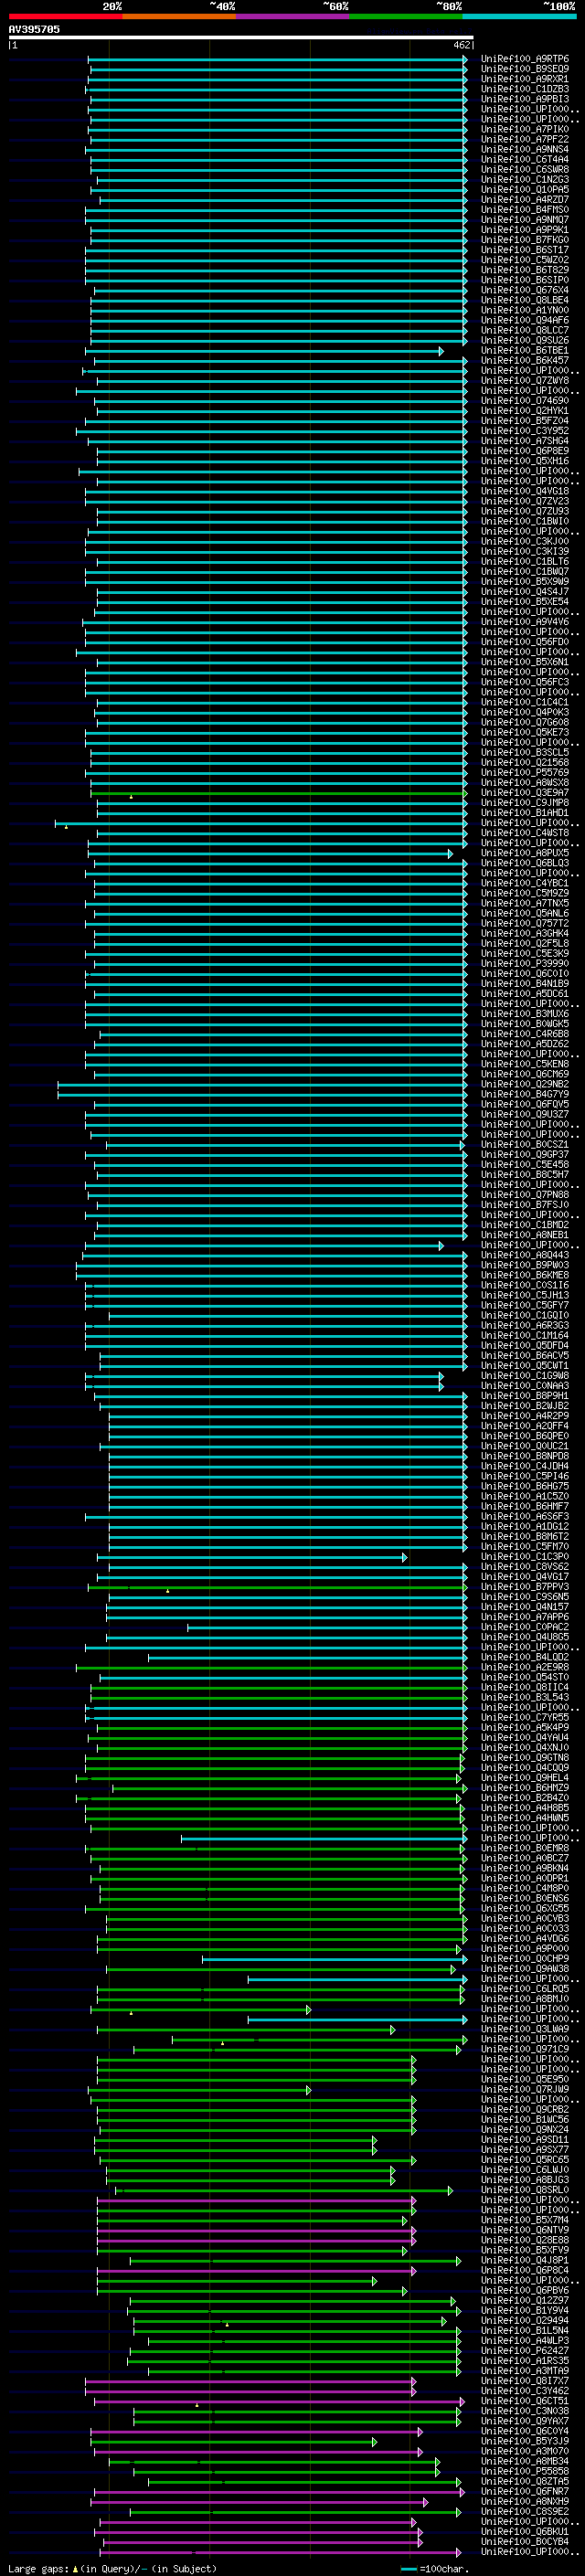
Task: Open hit UniRef100_A9RTP6
Action: 525,59
